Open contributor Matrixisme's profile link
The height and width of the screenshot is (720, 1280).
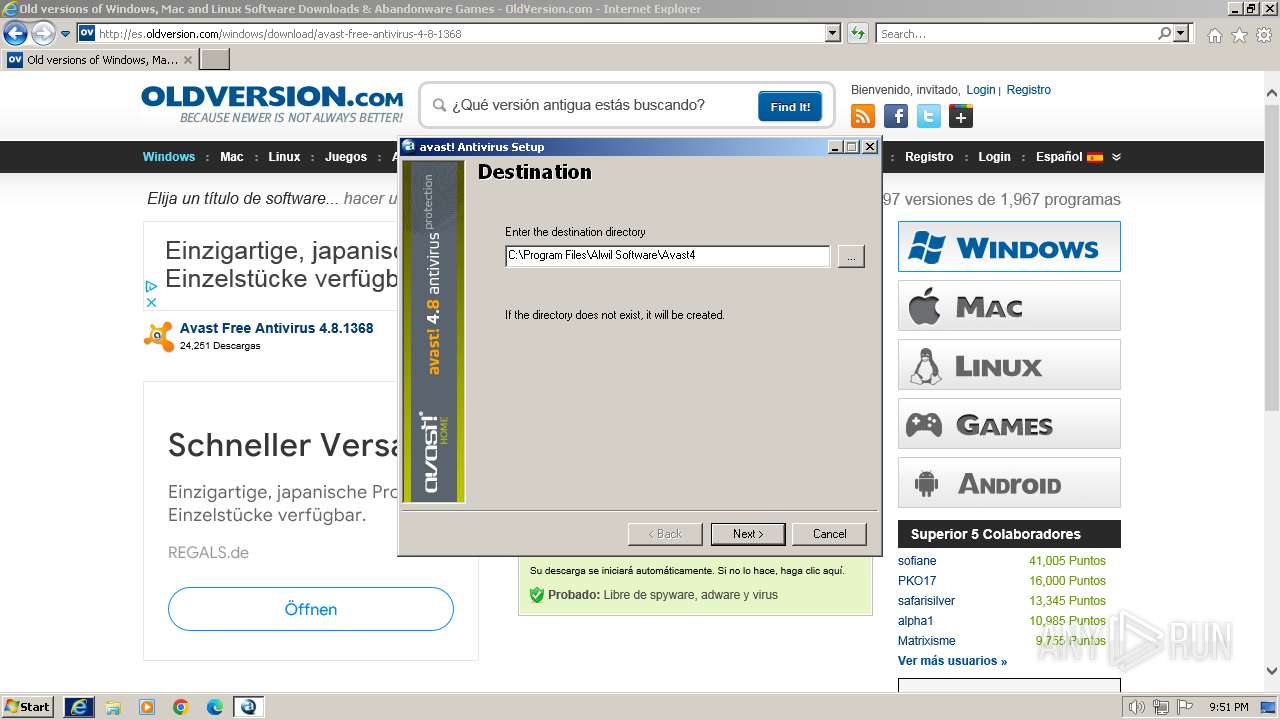926,641
